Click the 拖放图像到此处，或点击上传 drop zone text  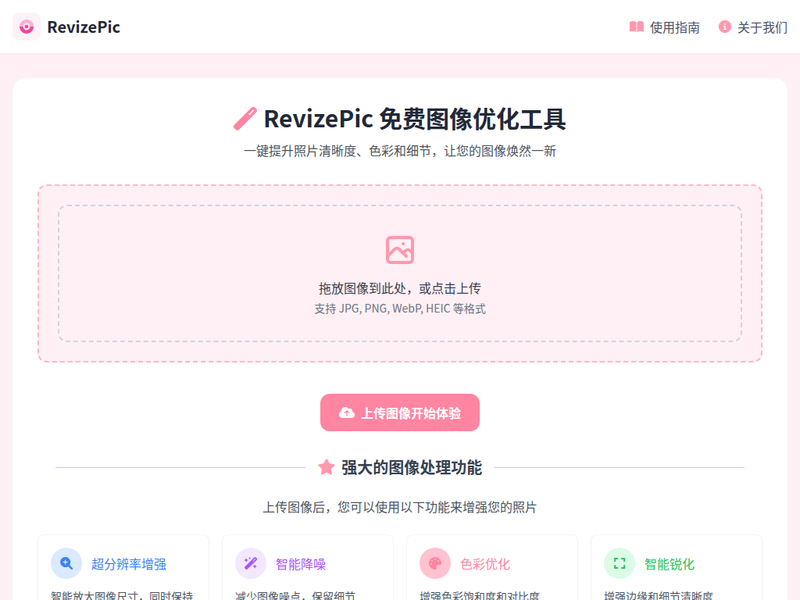(400, 289)
